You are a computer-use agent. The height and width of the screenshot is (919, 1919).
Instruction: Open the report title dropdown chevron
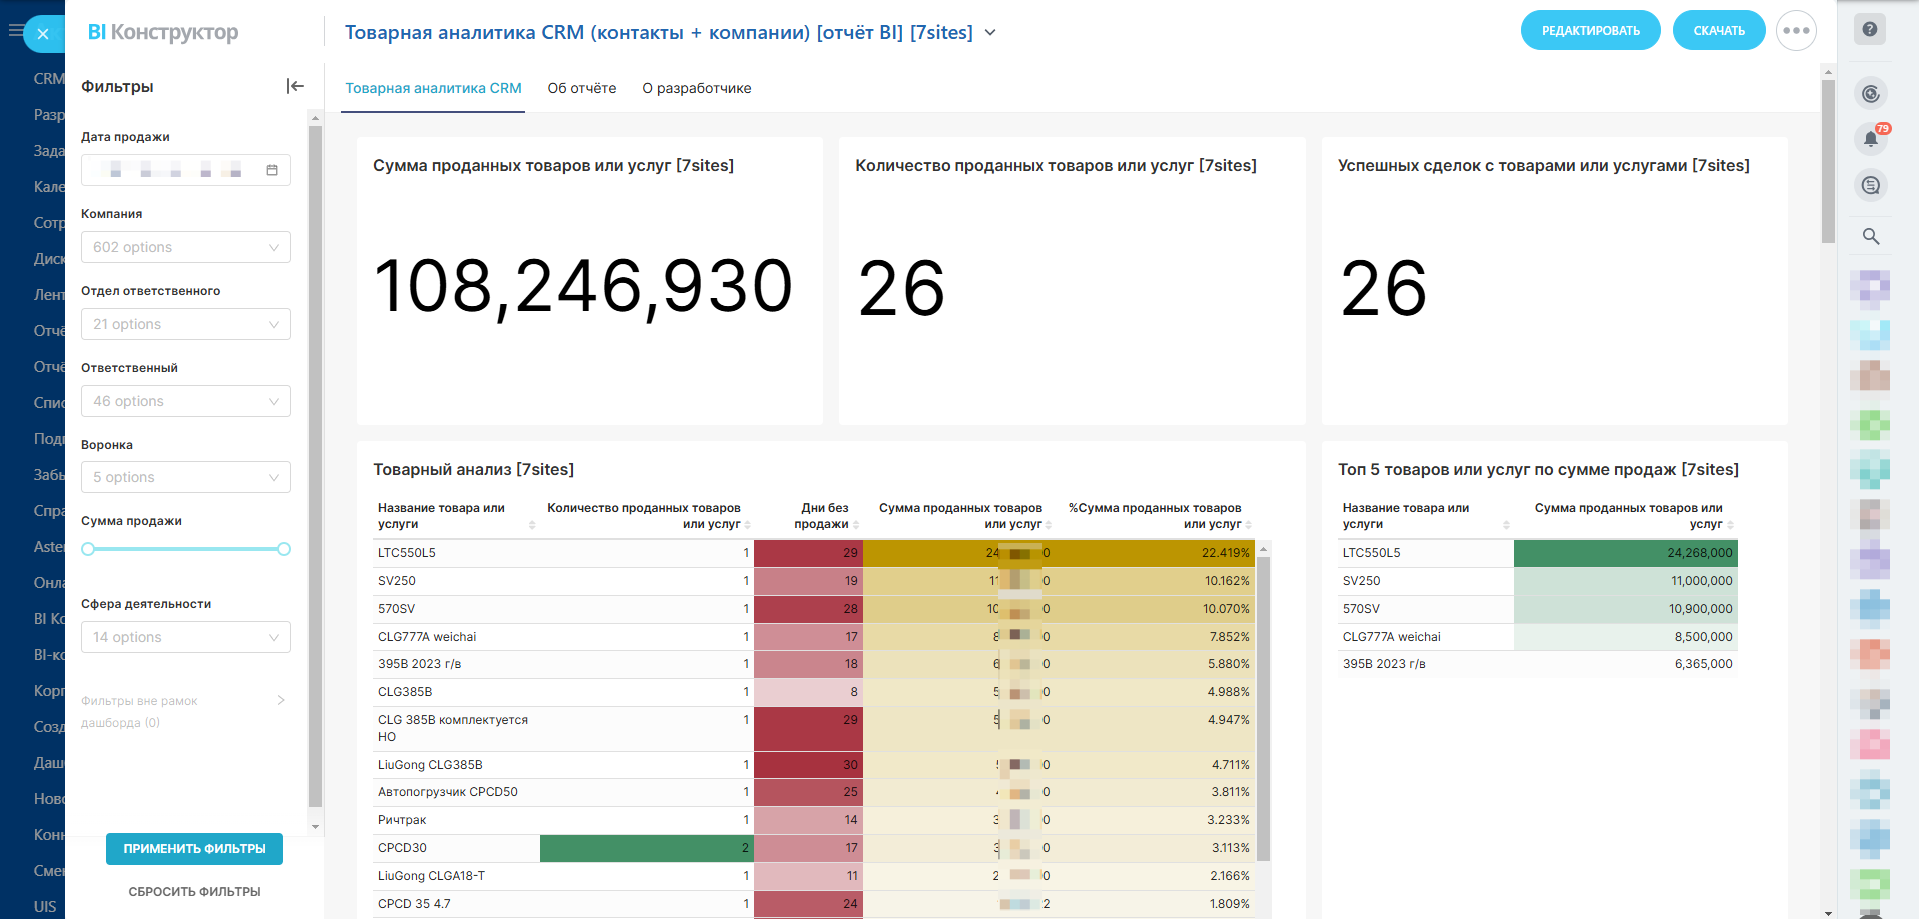click(990, 33)
